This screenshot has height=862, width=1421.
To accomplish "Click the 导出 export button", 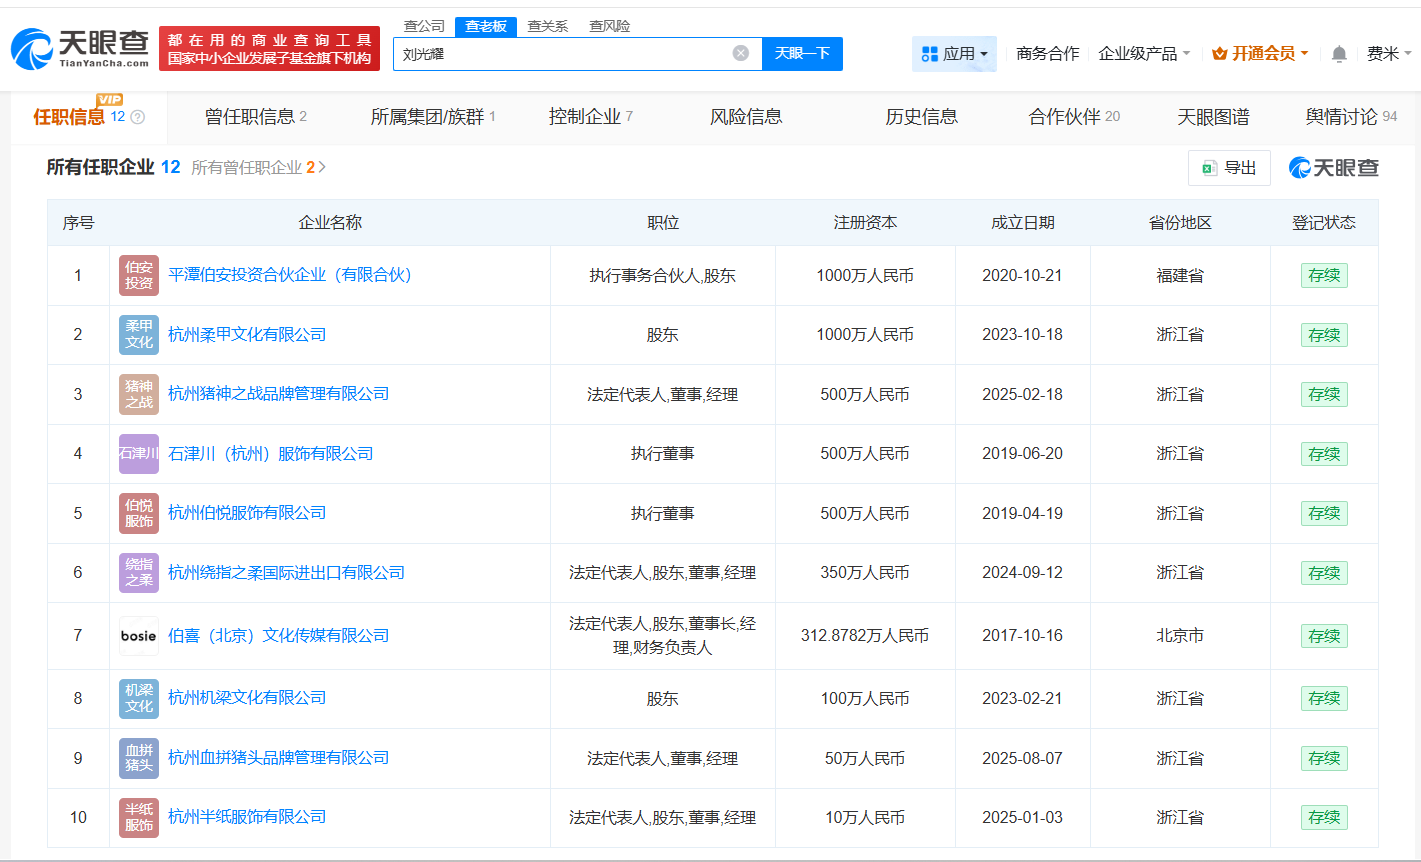I will pyautogui.click(x=1229, y=167).
